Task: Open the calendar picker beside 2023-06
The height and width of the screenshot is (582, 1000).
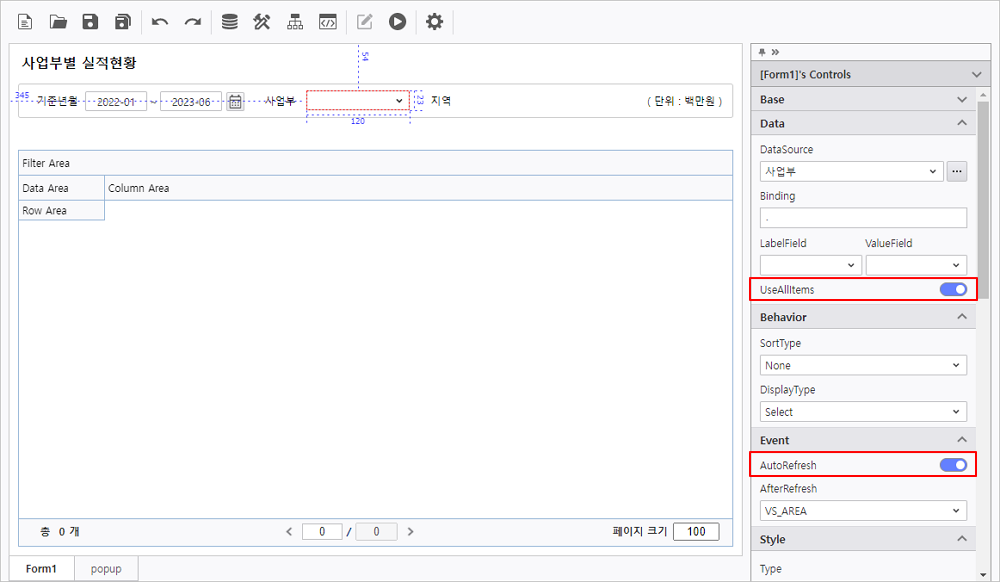Action: coord(235,101)
